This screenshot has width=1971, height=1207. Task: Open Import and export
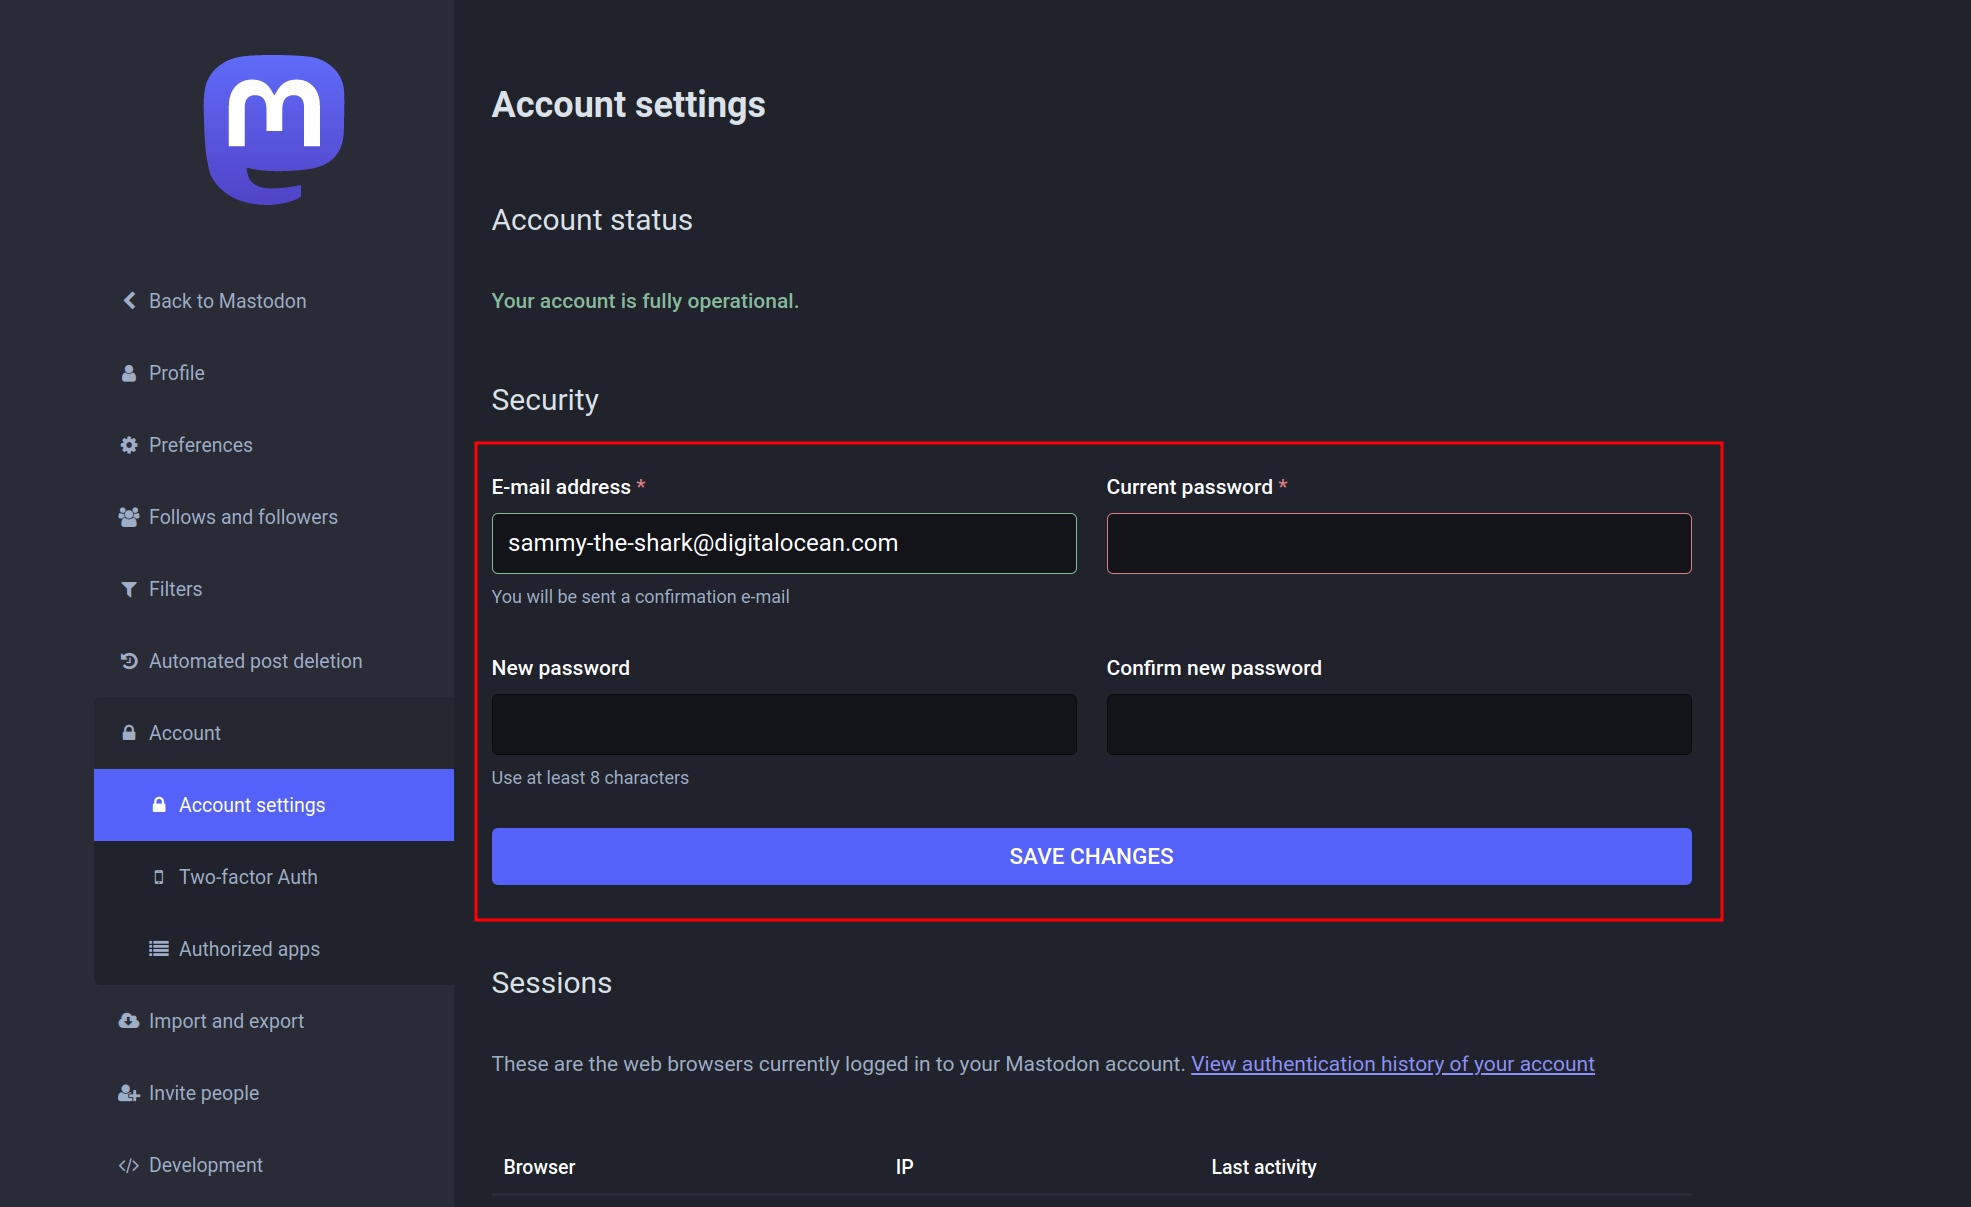(x=274, y=1021)
